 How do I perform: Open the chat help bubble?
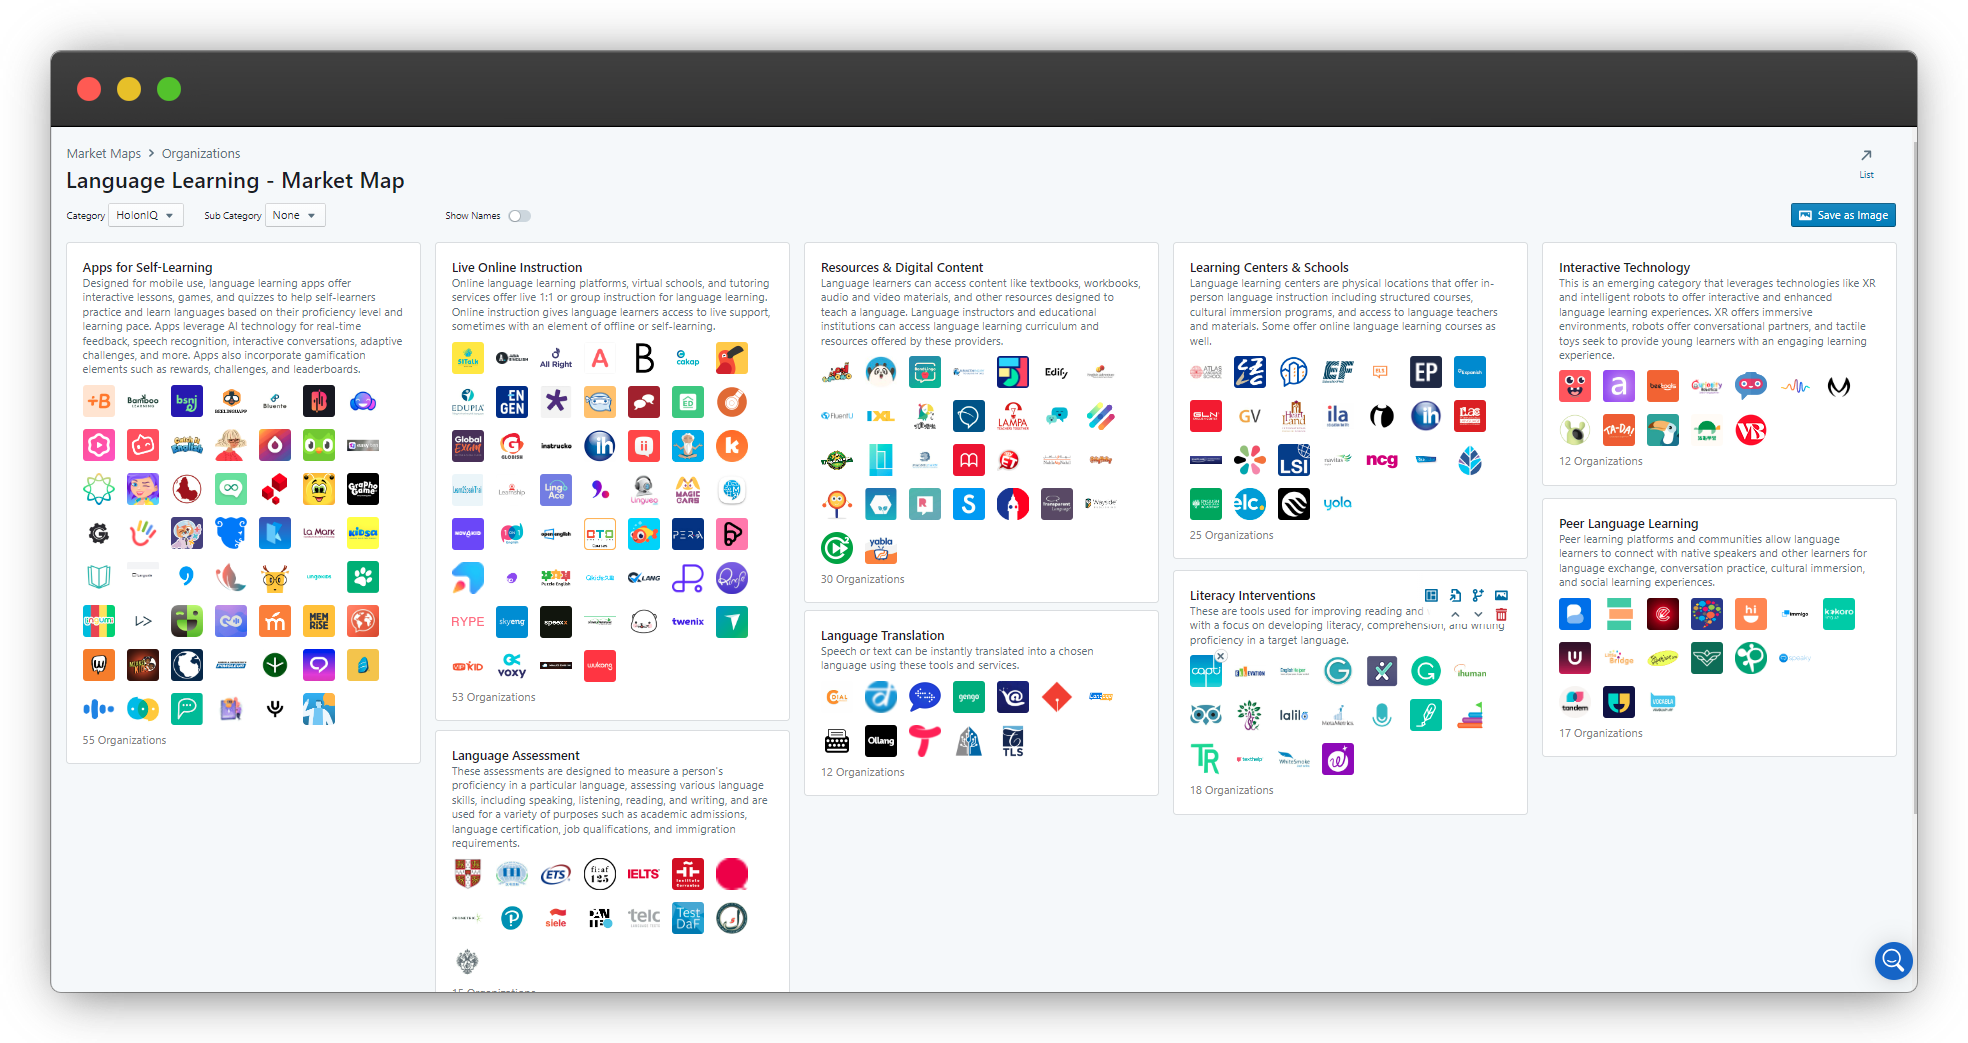[1893, 961]
